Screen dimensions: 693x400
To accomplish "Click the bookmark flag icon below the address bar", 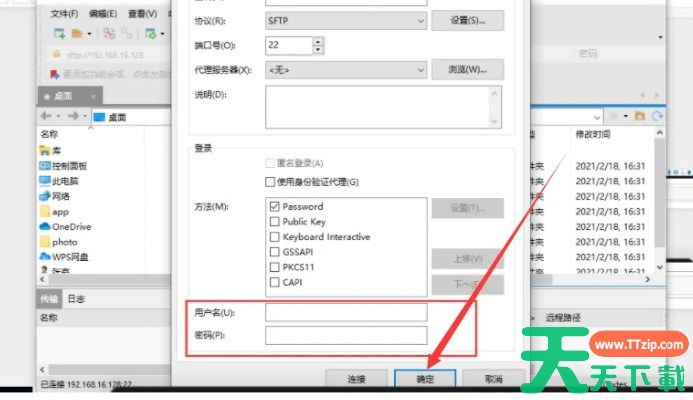I will (54, 74).
